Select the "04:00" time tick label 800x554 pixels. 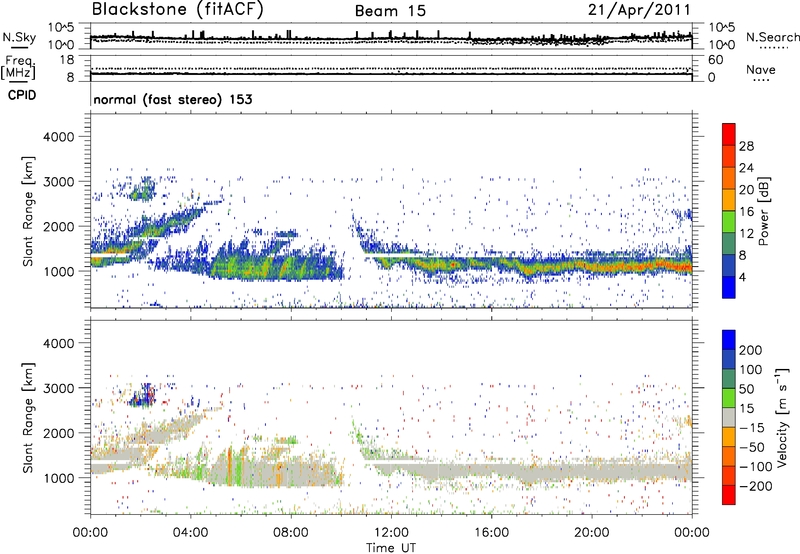click(191, 533)
